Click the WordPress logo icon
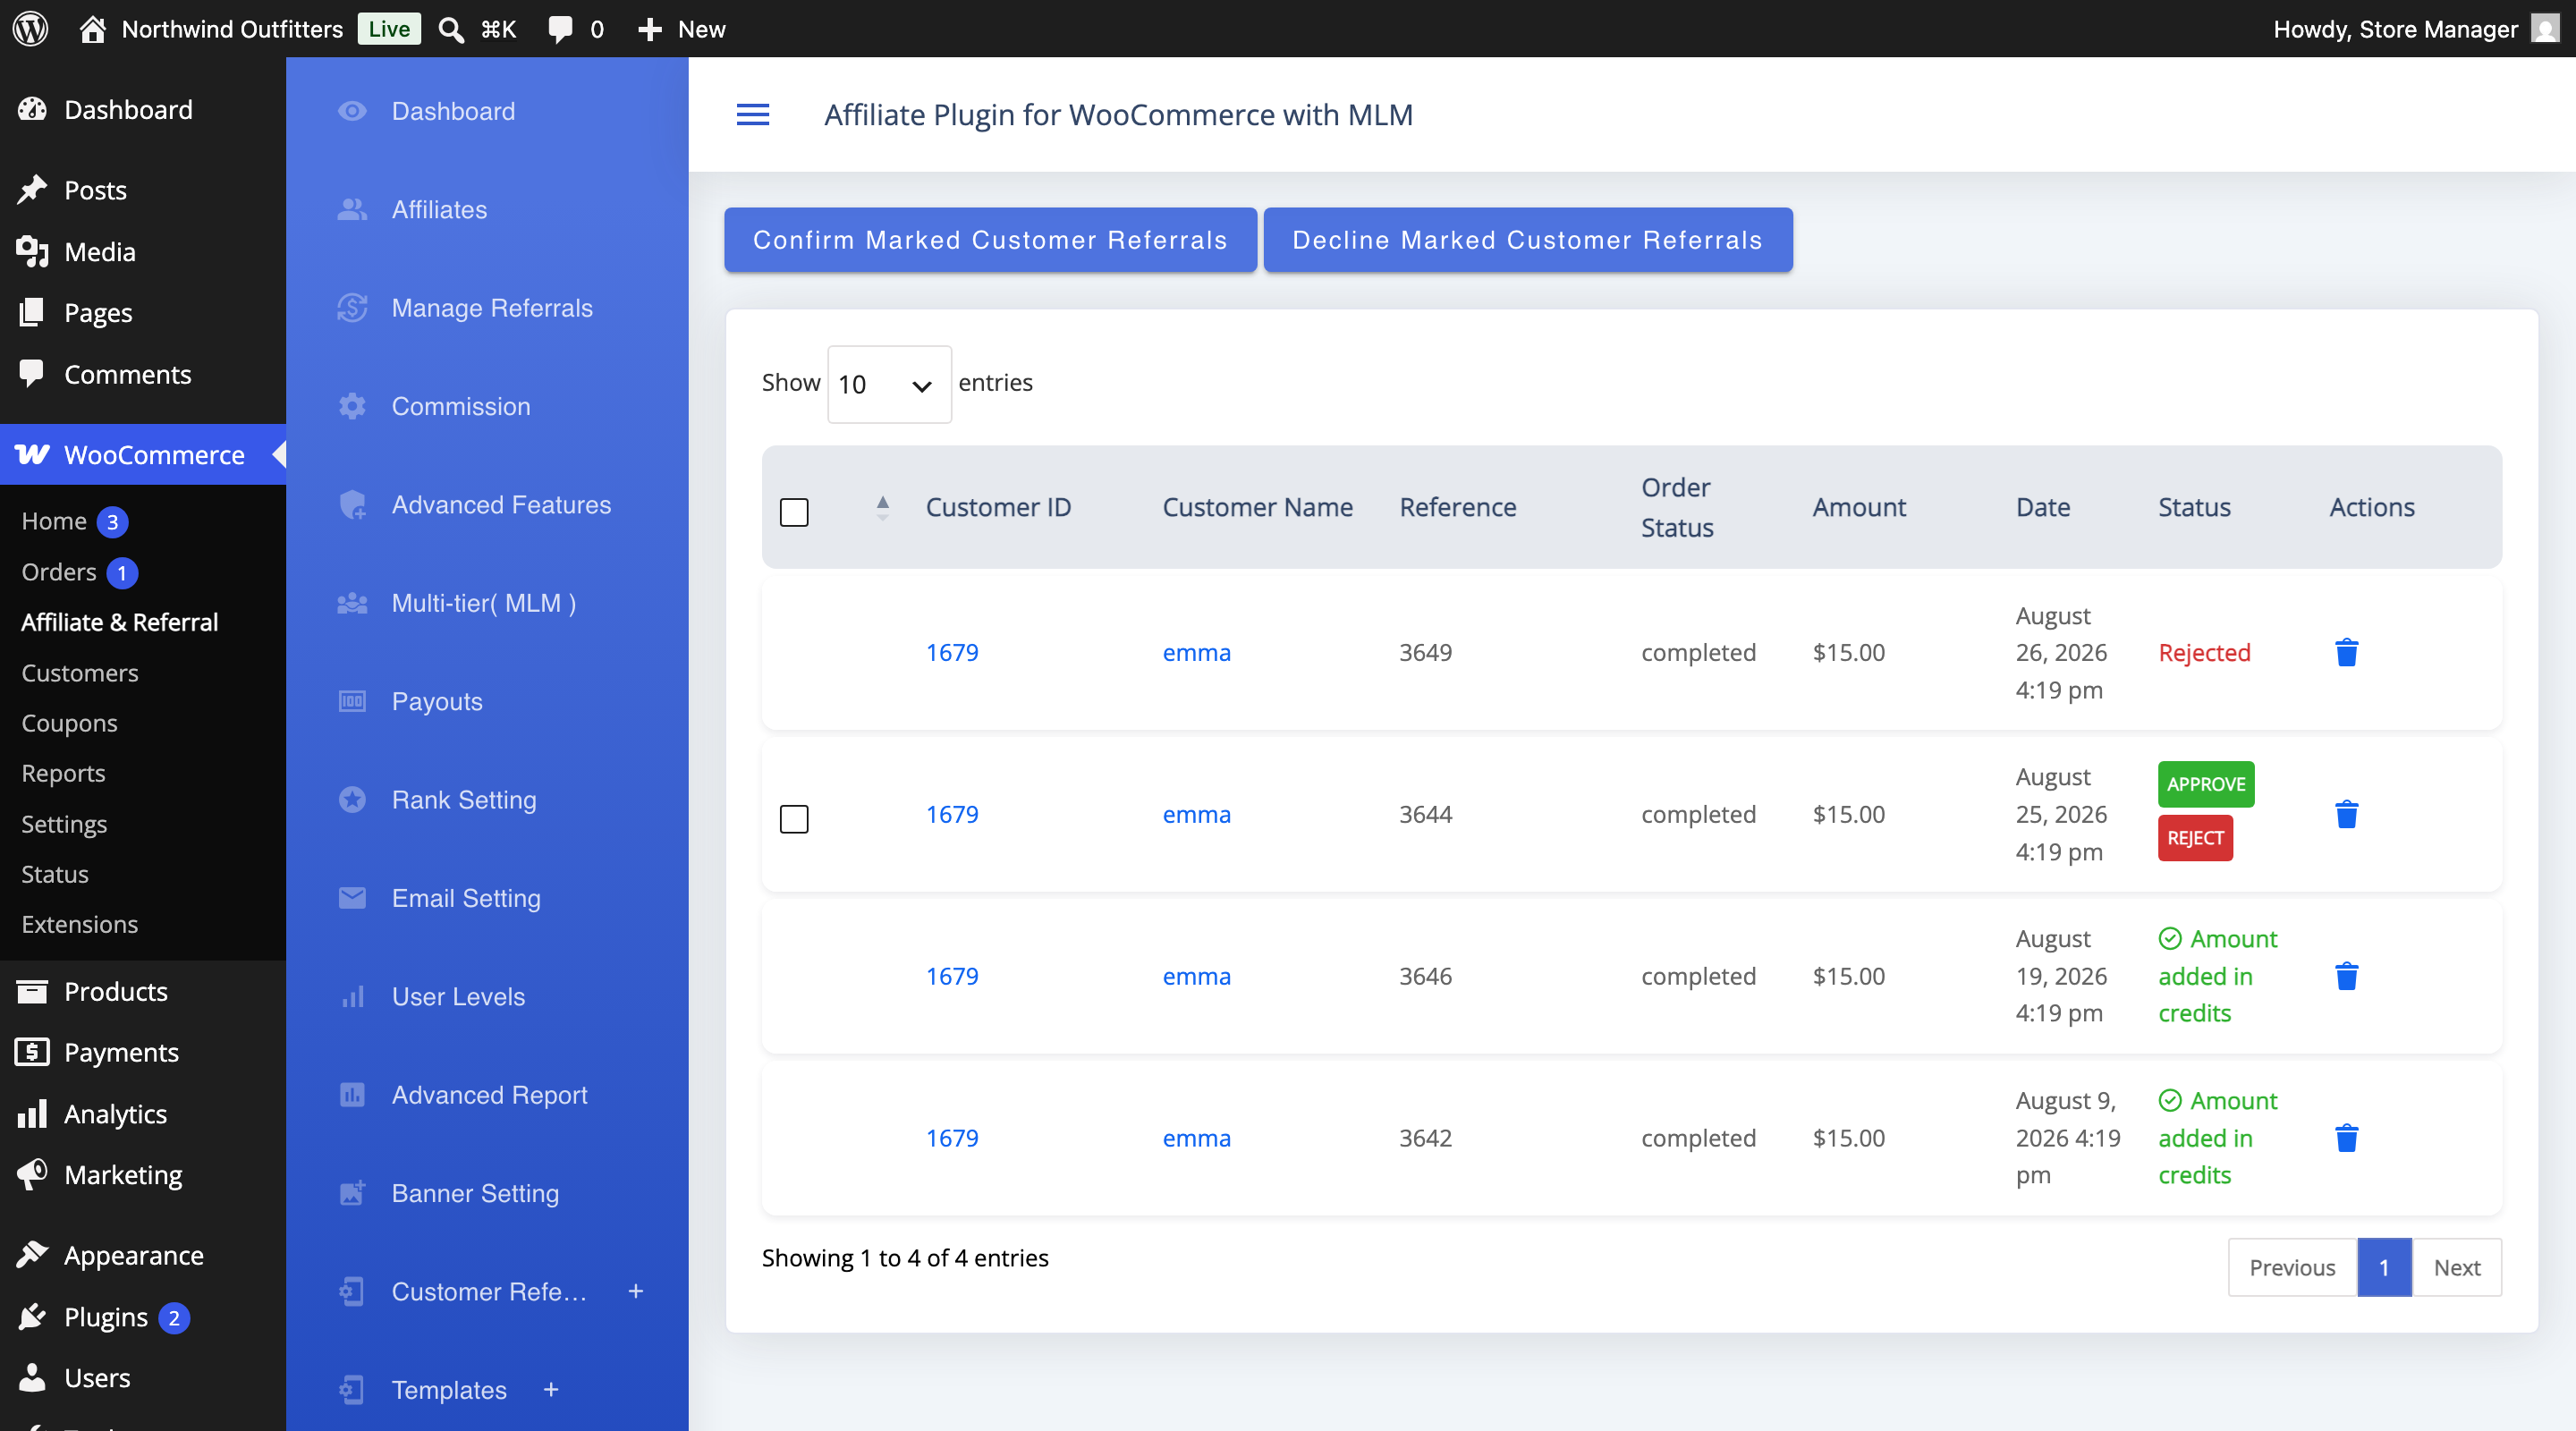This screenshot has width=2576, height=1431. coord(30,28)
